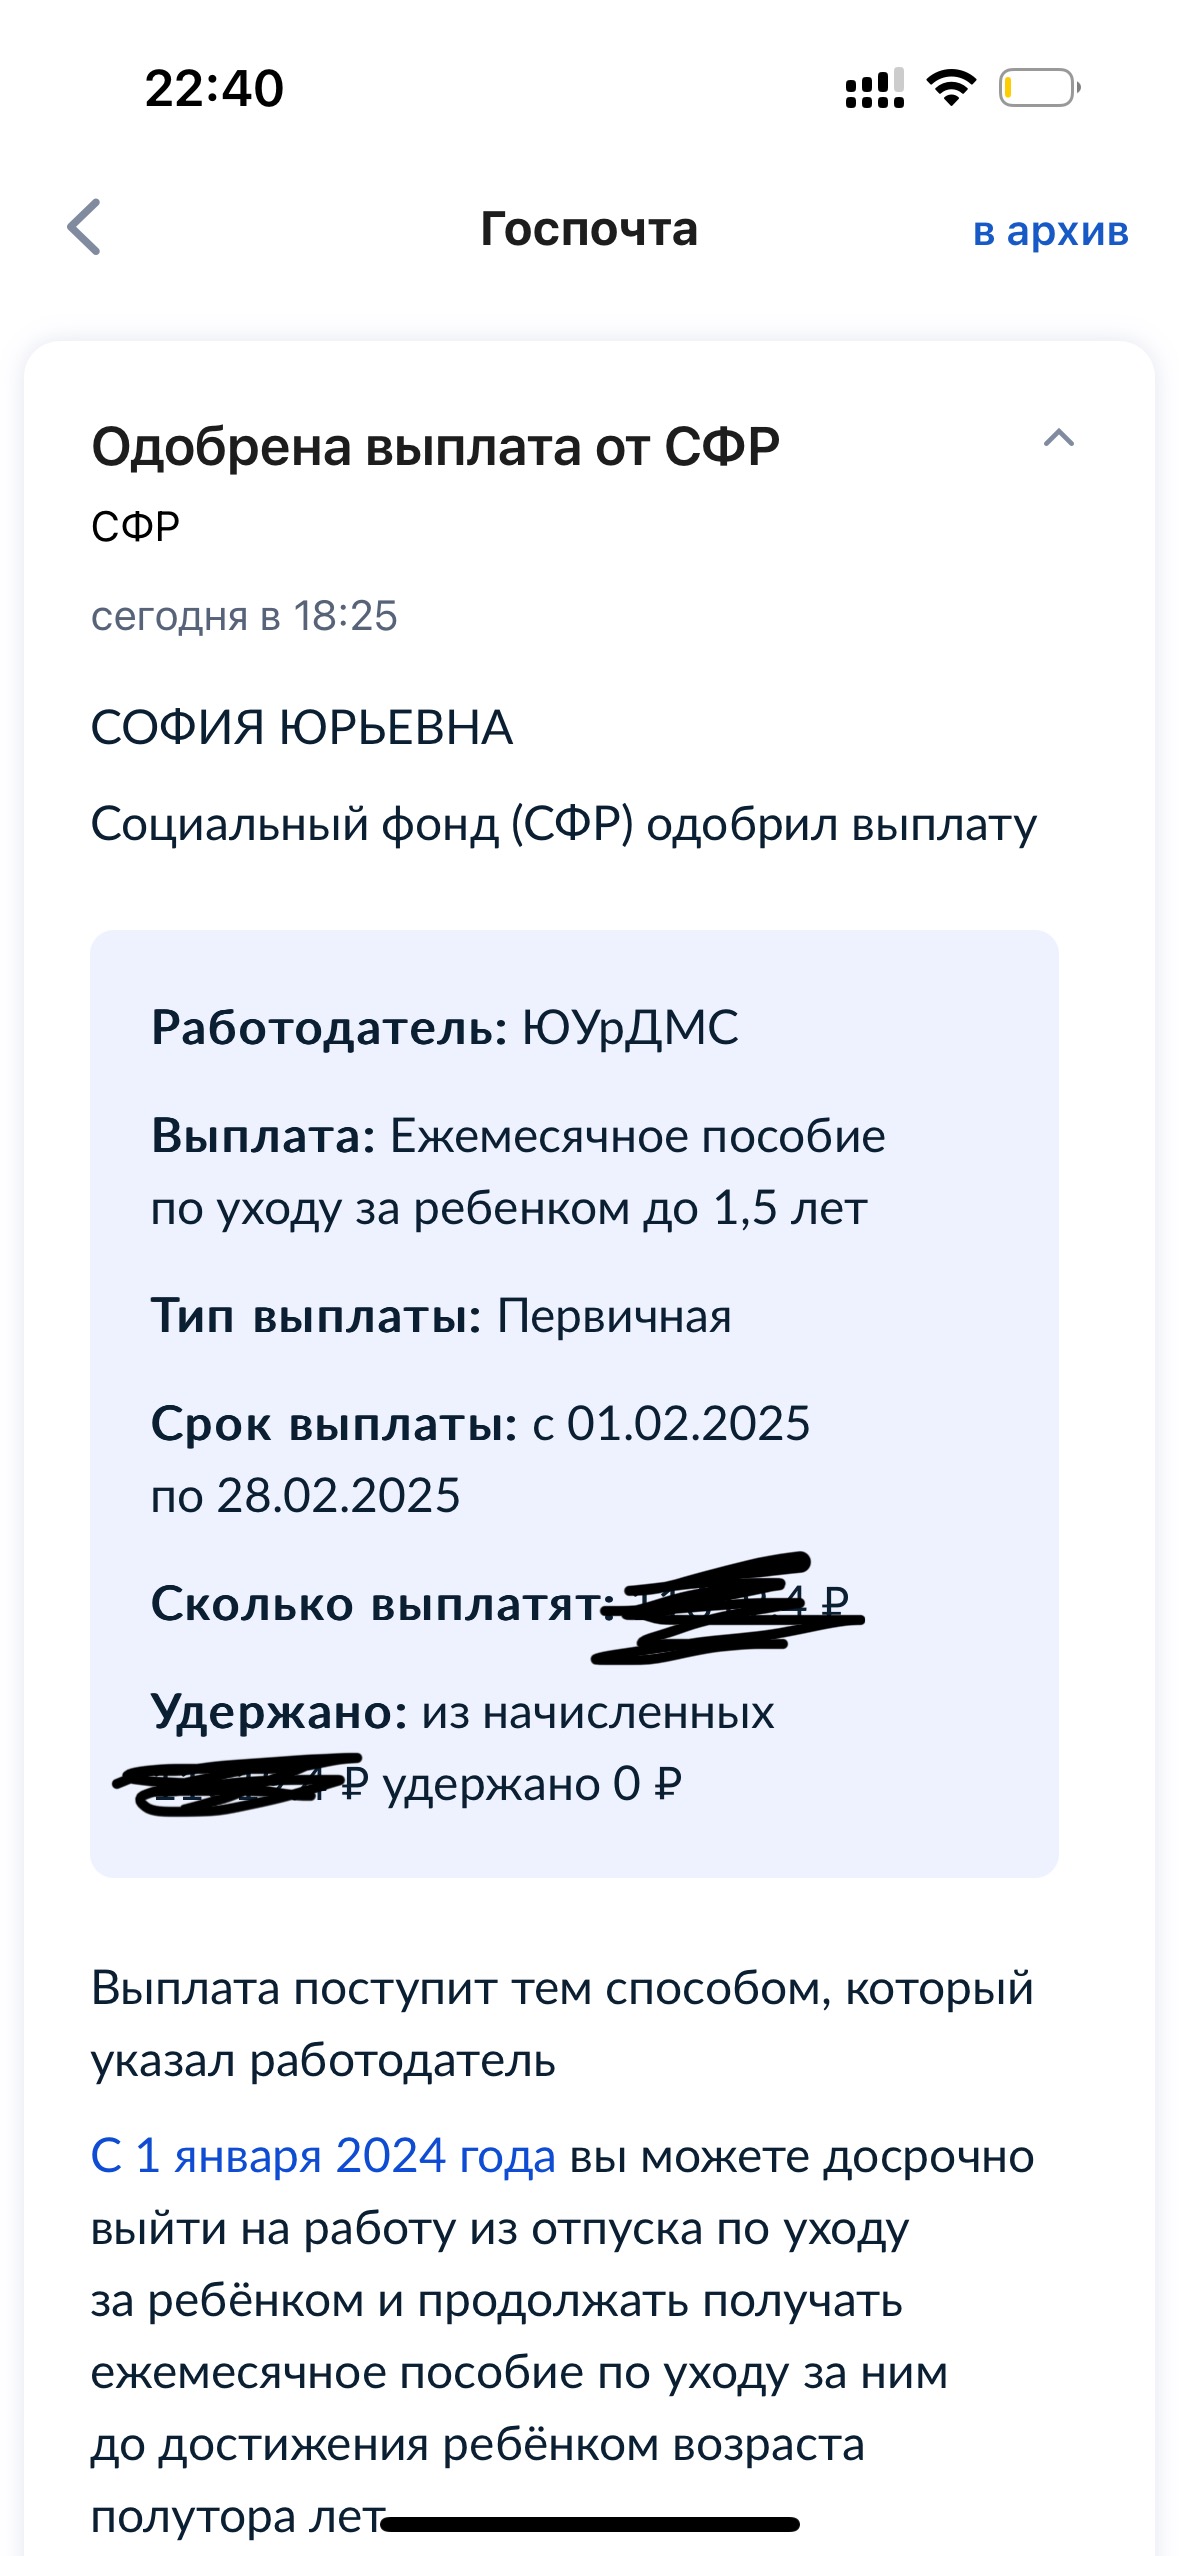Tap the back chevron to leave the message
Image resolution: width=1179 pixels, height=2556 pixels.
point(85,230)
